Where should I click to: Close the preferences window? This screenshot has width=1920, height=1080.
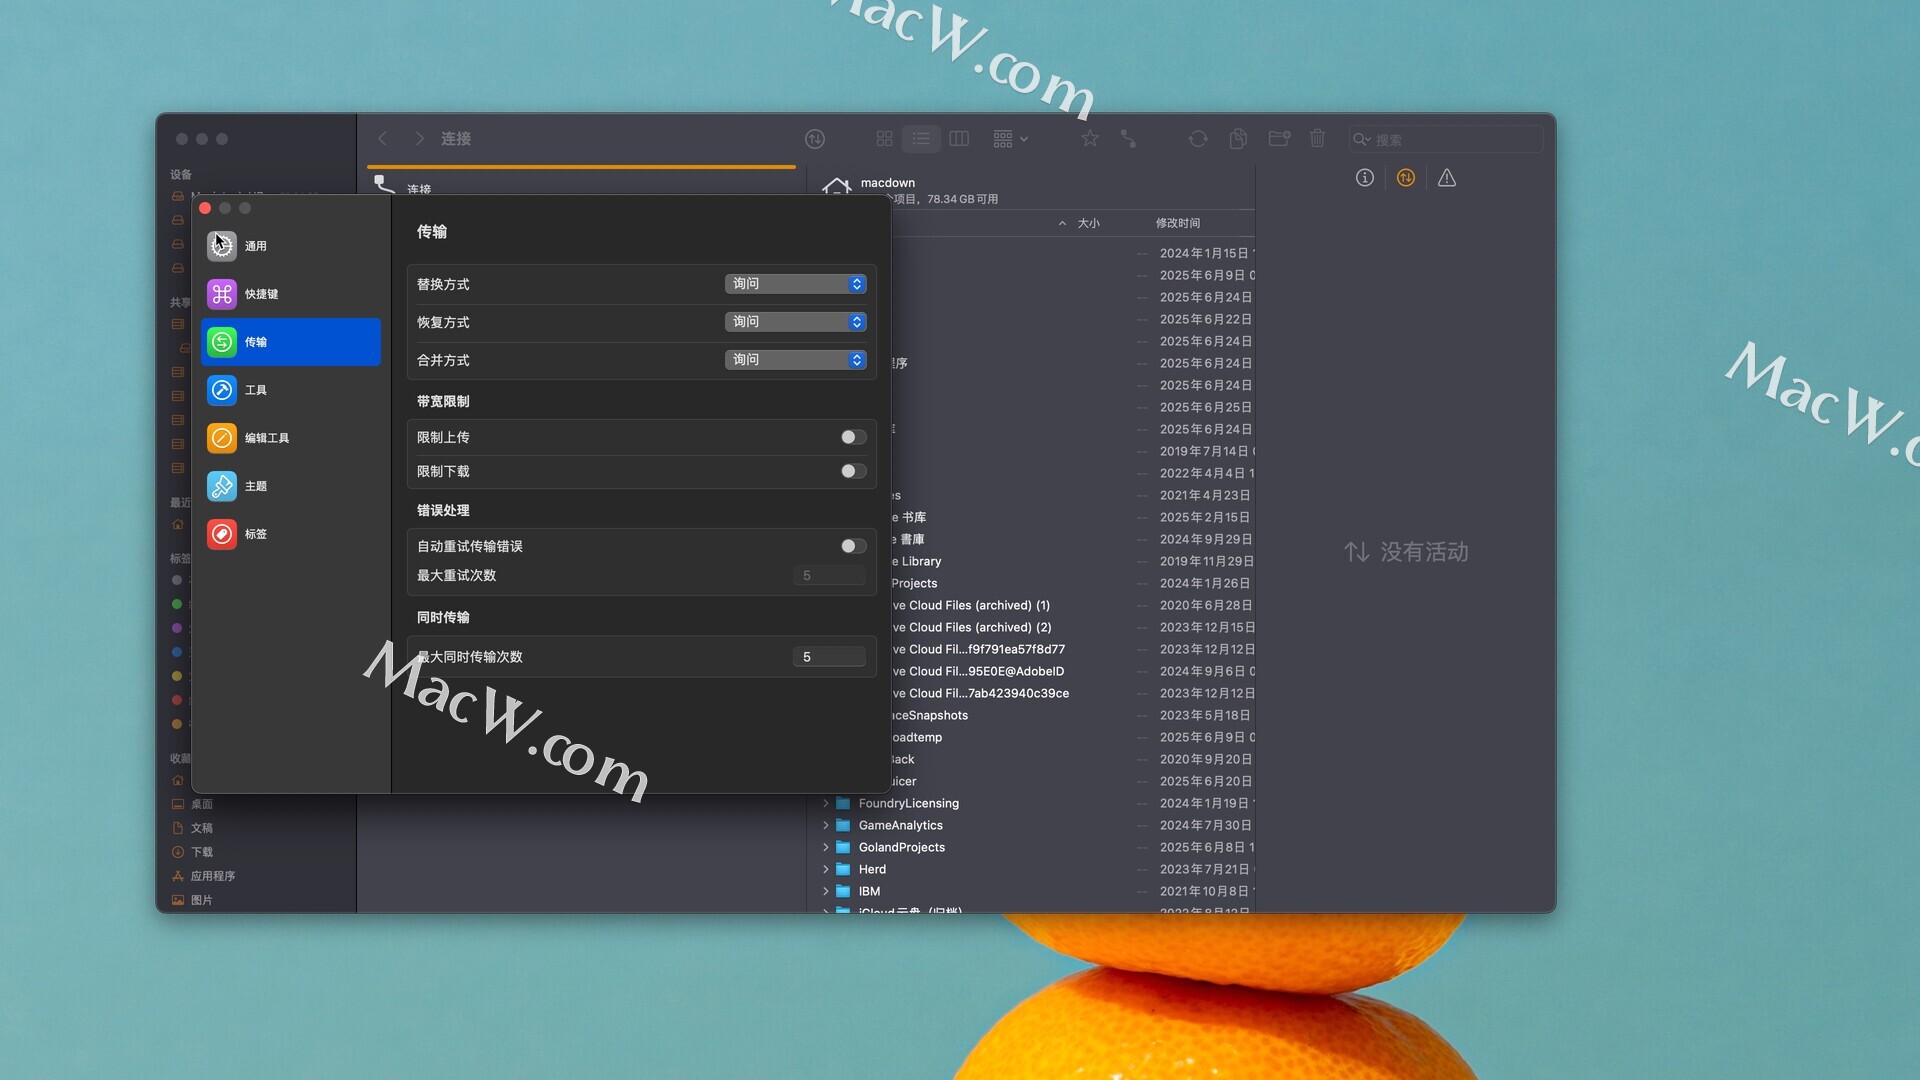[205, 208]
